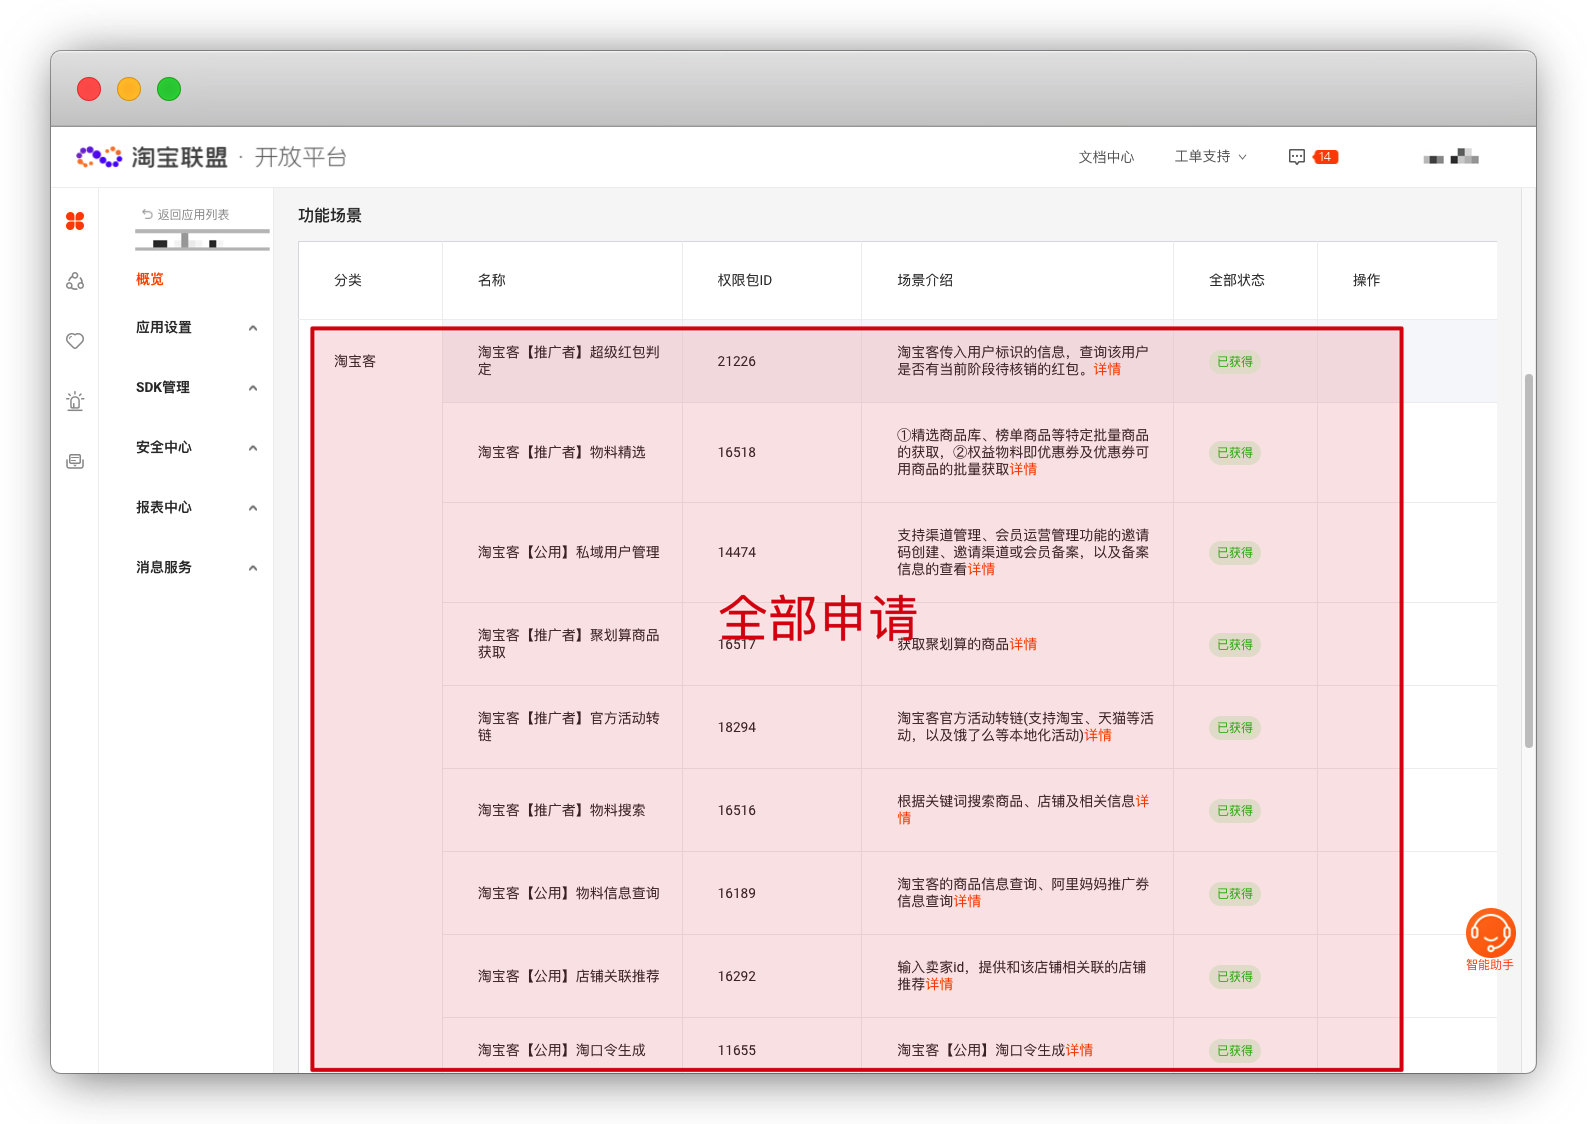Click 已获得 status for ID 16516

coord(1235,810)
